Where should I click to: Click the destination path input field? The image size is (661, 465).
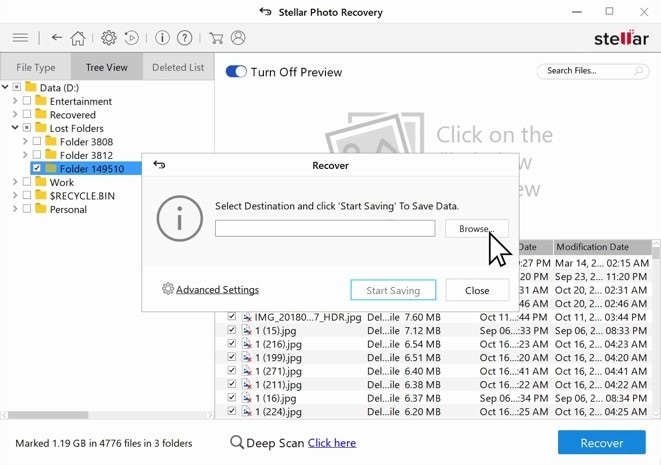coord(325,228)
